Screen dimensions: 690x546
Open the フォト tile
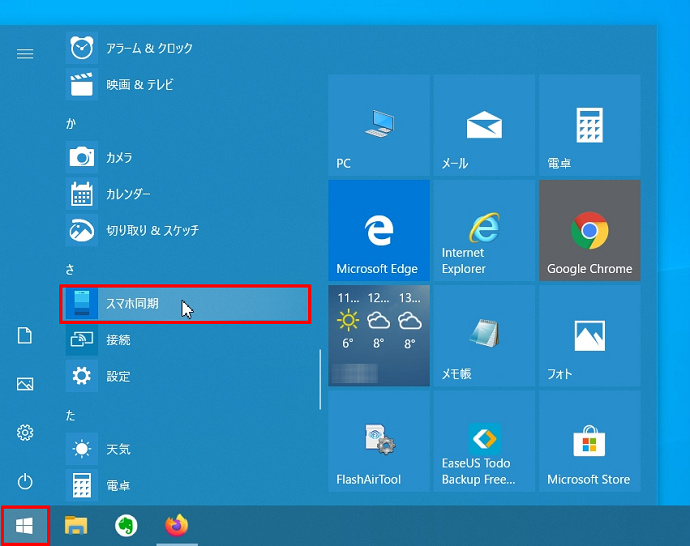point(590,336)
